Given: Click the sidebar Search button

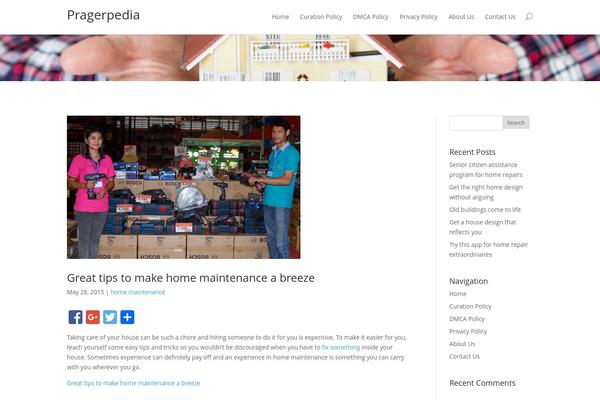Looking at the screenshot, I should point(516,122).
